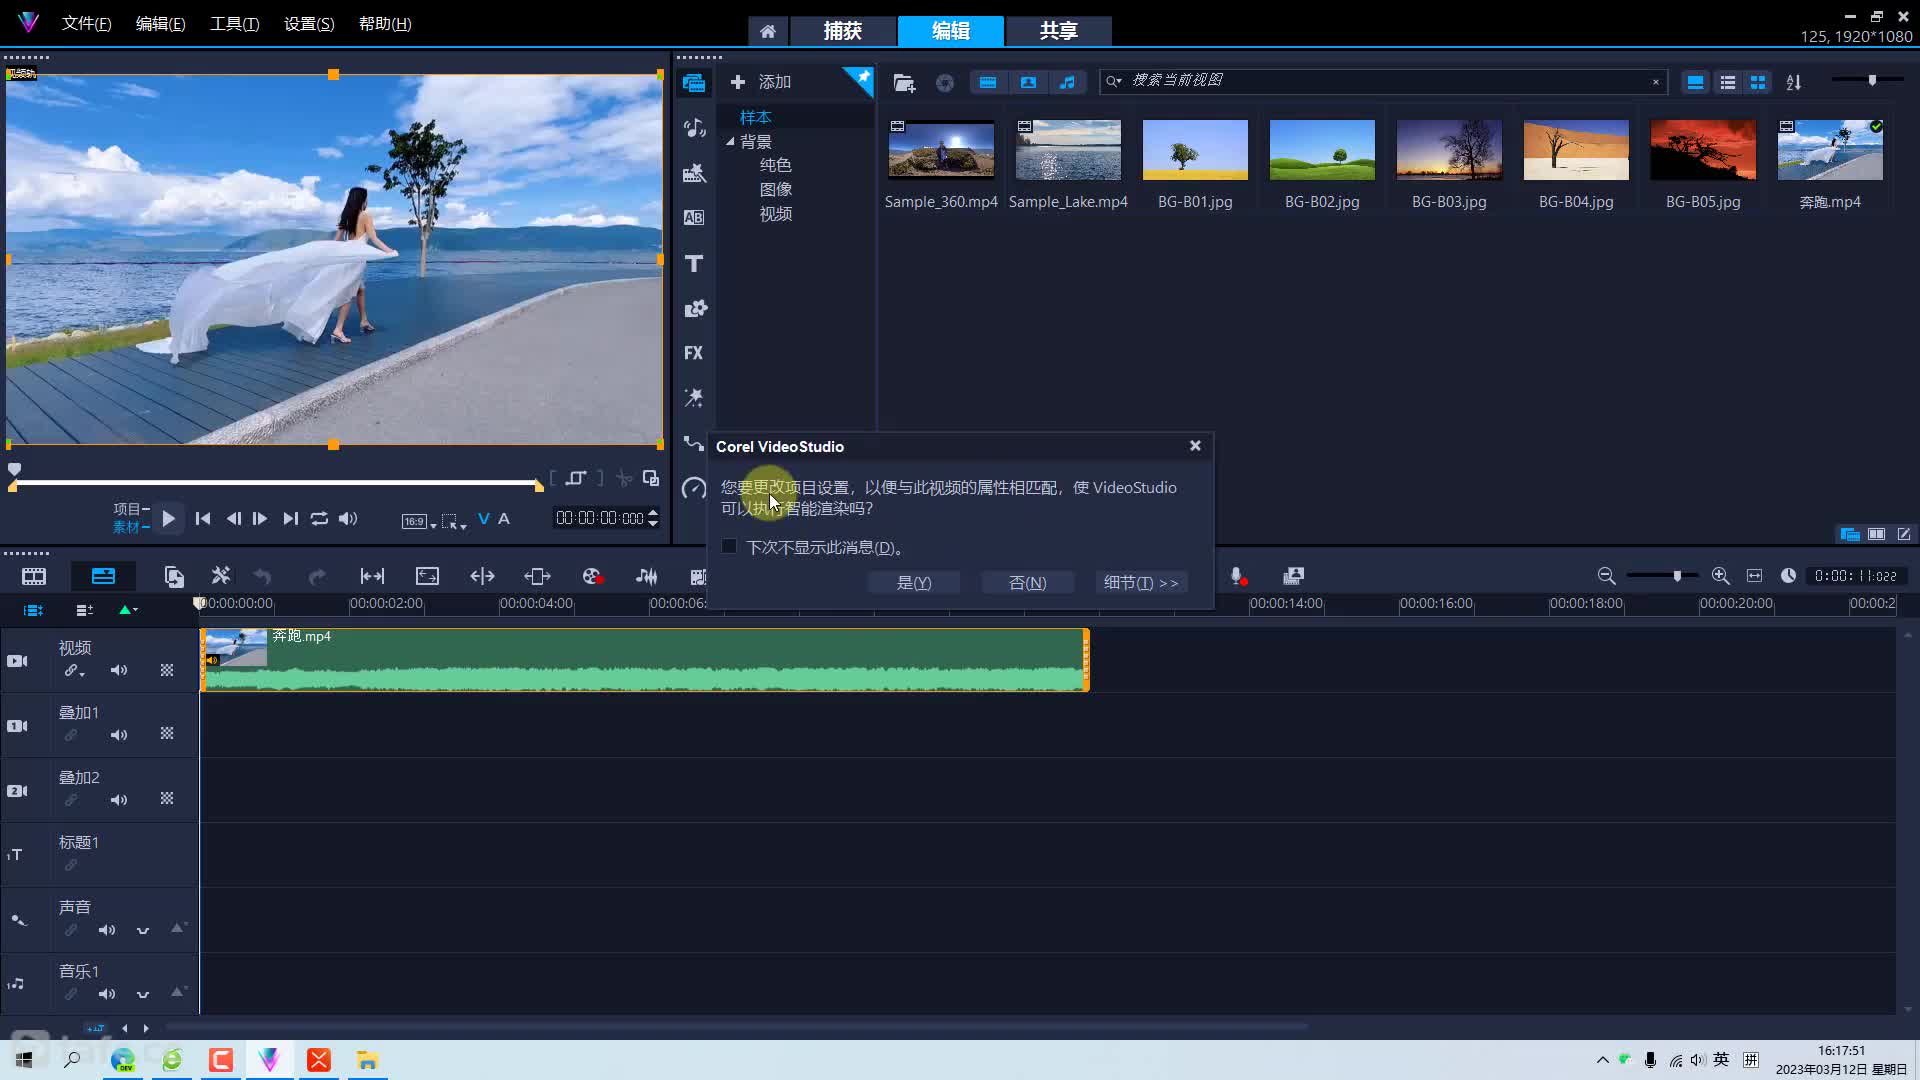Open the Media library panel icon
Image resolution: width=1920 pixels, height=1080 pixels.
pos(694,83)
